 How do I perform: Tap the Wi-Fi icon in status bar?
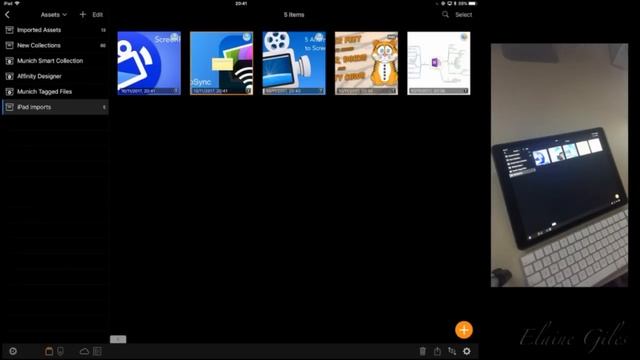(17, 3)
